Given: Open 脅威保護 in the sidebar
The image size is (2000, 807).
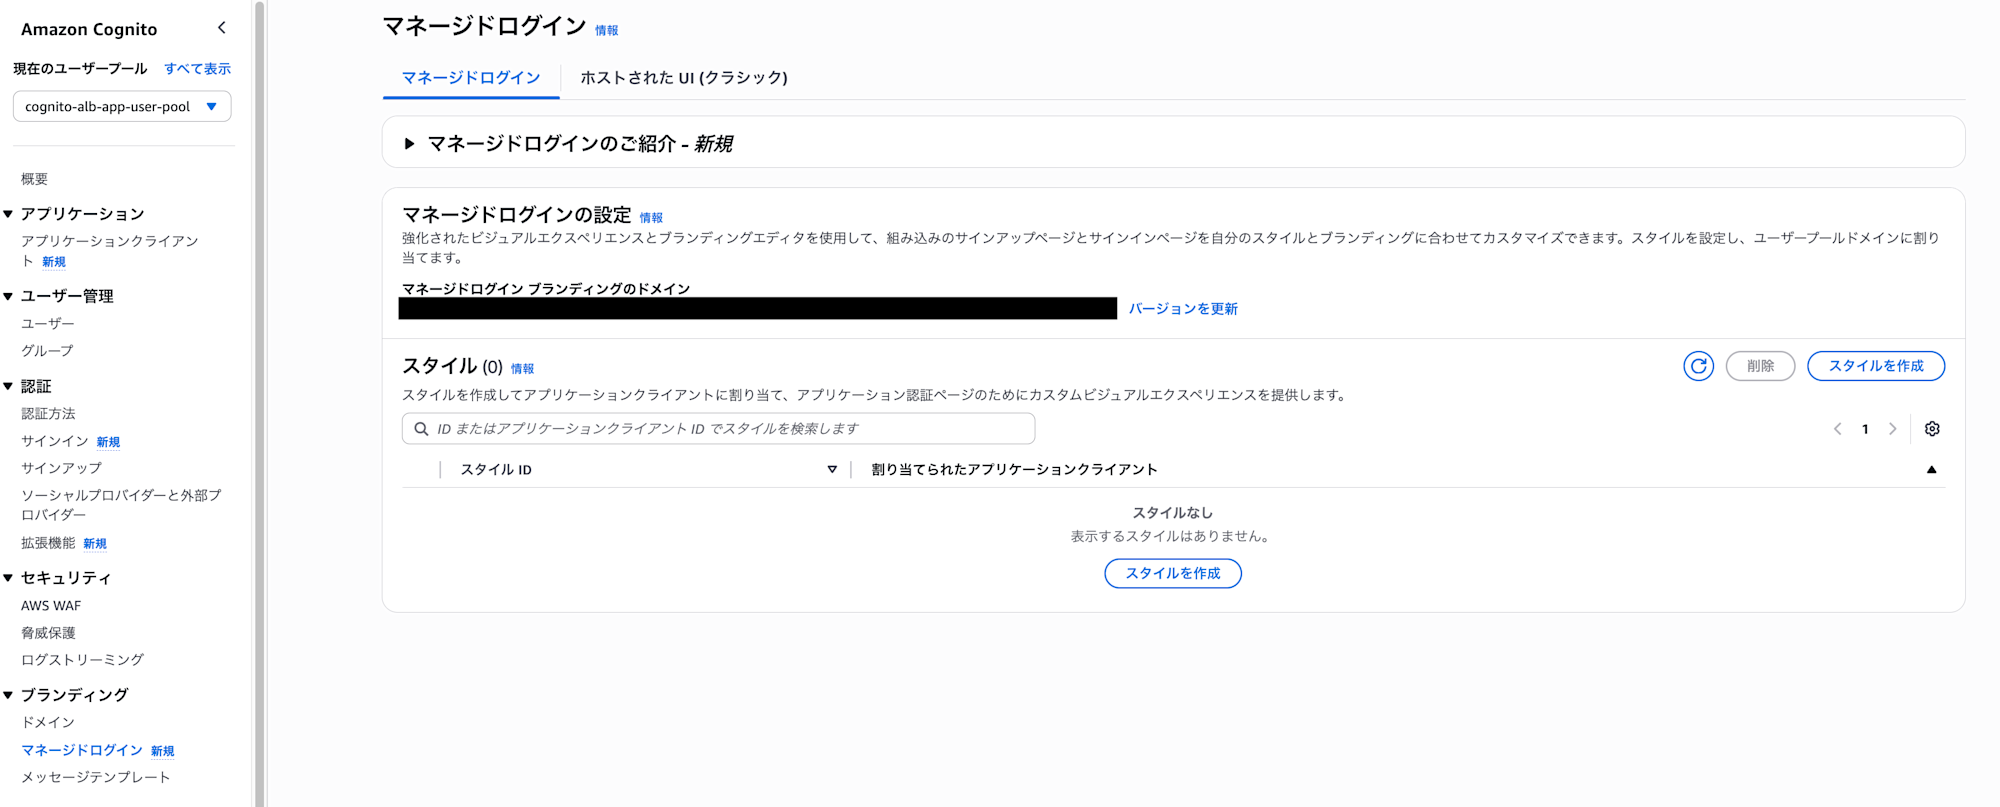Looking at the screenshot, I should (49, 633).
